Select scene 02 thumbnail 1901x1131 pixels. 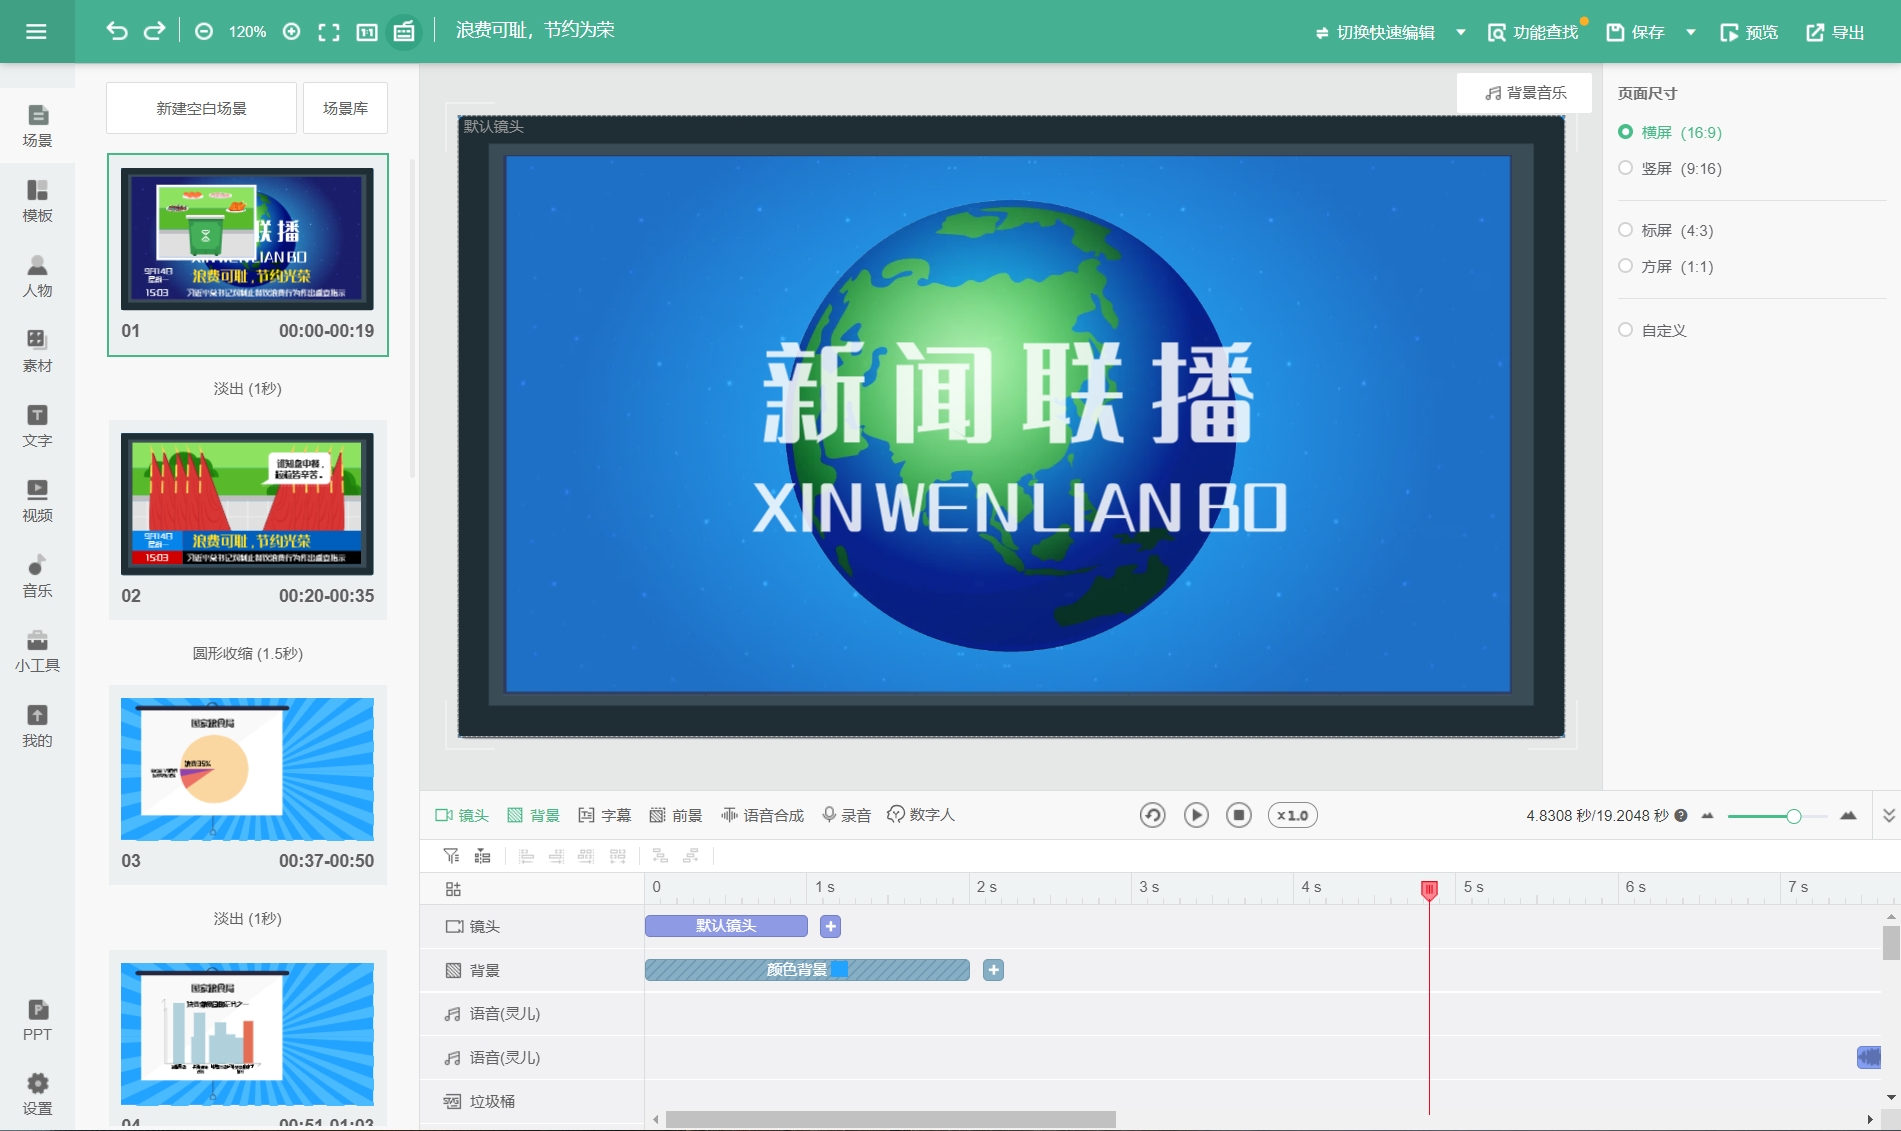click(x=247, y=504)
